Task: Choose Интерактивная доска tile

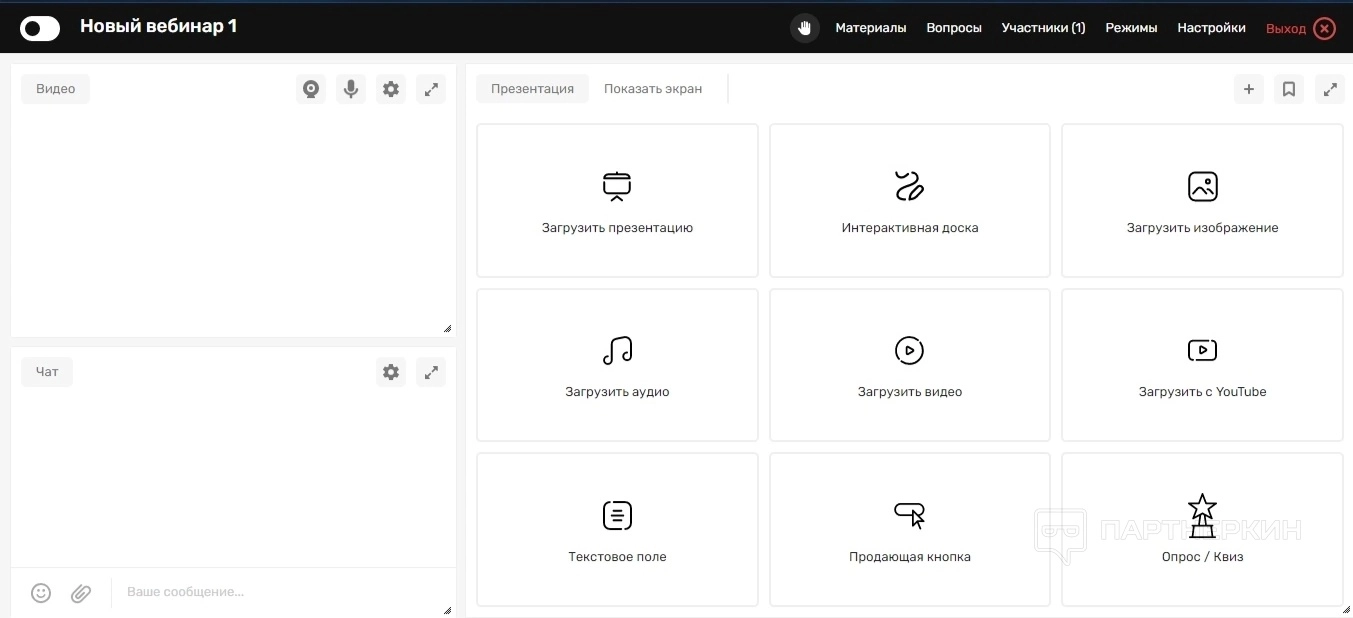Action: tap(909, 201)
